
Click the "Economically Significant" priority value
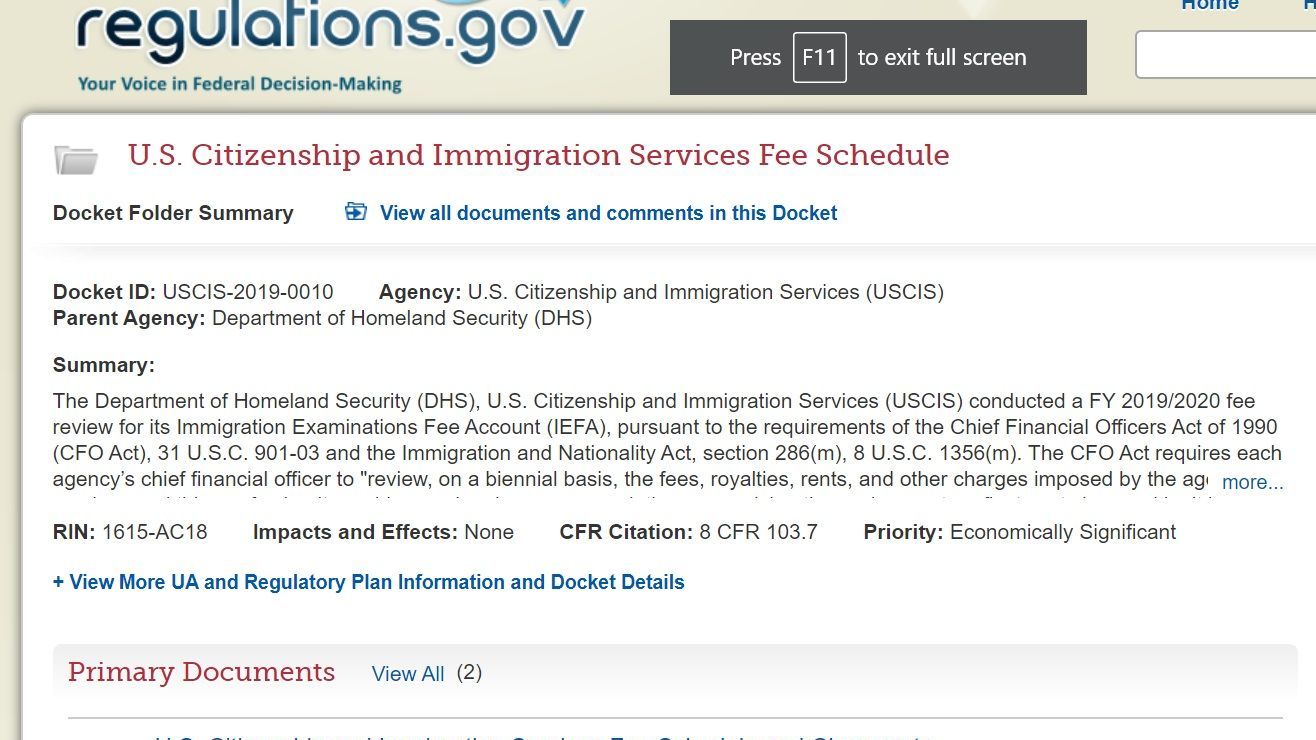[x=1062, y=532]
